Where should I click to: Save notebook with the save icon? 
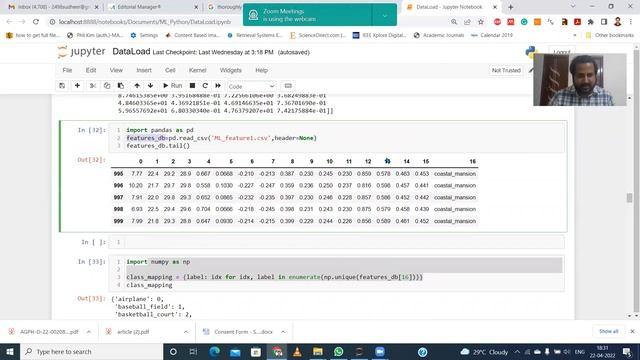62,86
